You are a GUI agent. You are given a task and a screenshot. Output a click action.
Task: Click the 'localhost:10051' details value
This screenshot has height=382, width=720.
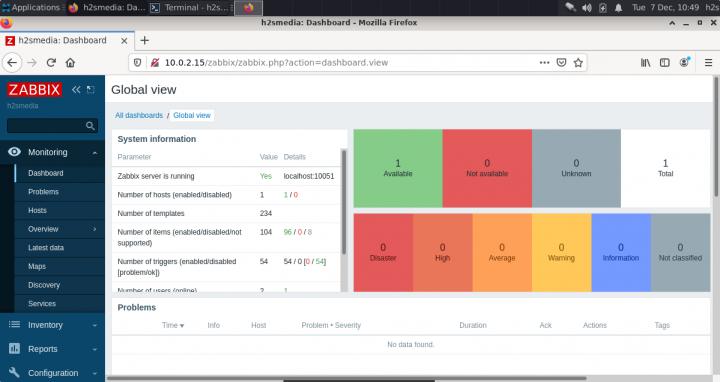coord(309,176)
